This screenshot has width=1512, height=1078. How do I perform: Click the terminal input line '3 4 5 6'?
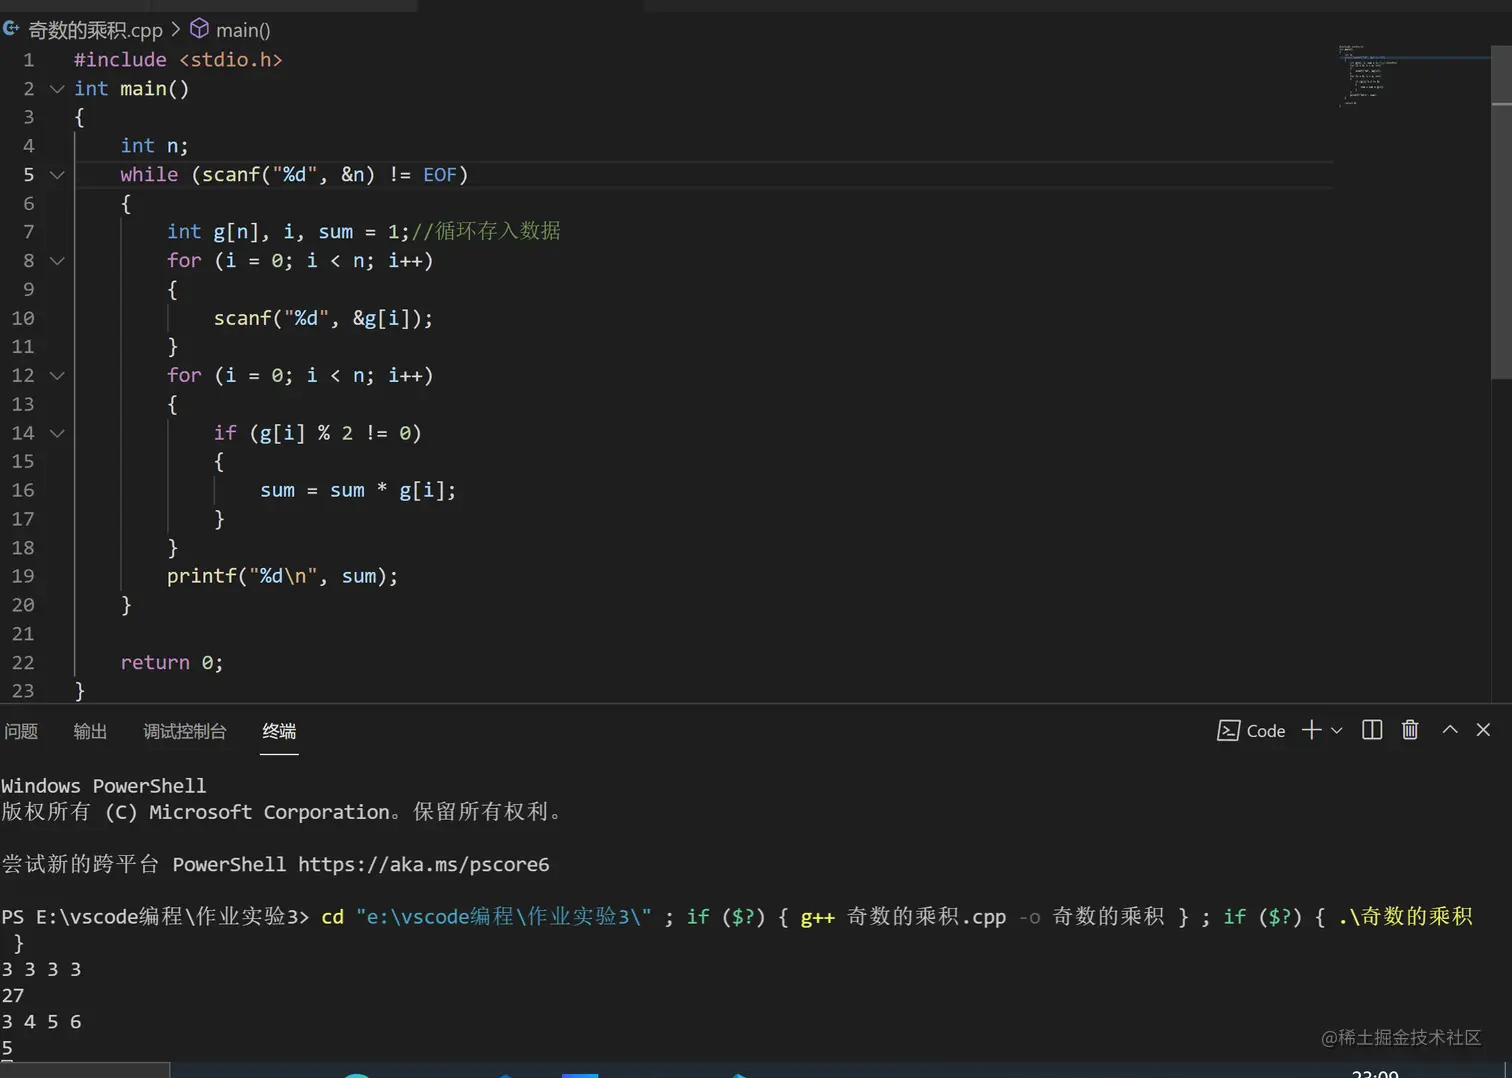[41, 1021]
